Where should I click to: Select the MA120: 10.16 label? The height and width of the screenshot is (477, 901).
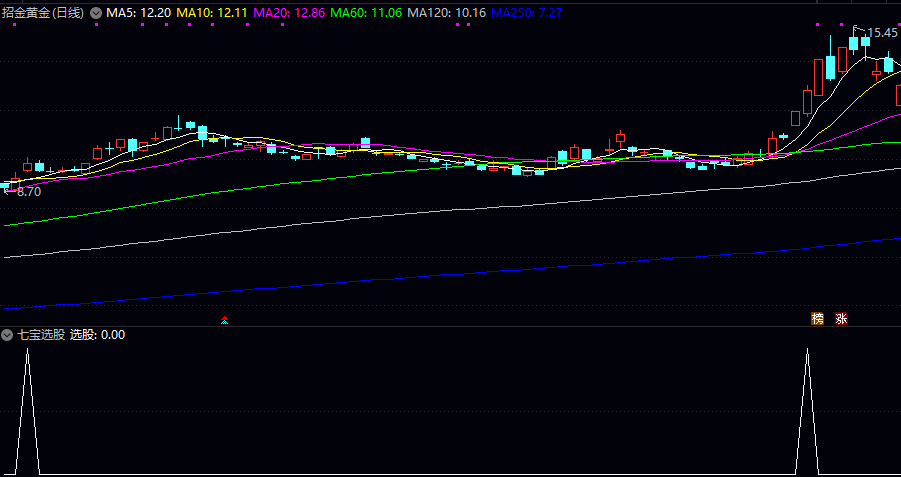[x=446, y=13]
